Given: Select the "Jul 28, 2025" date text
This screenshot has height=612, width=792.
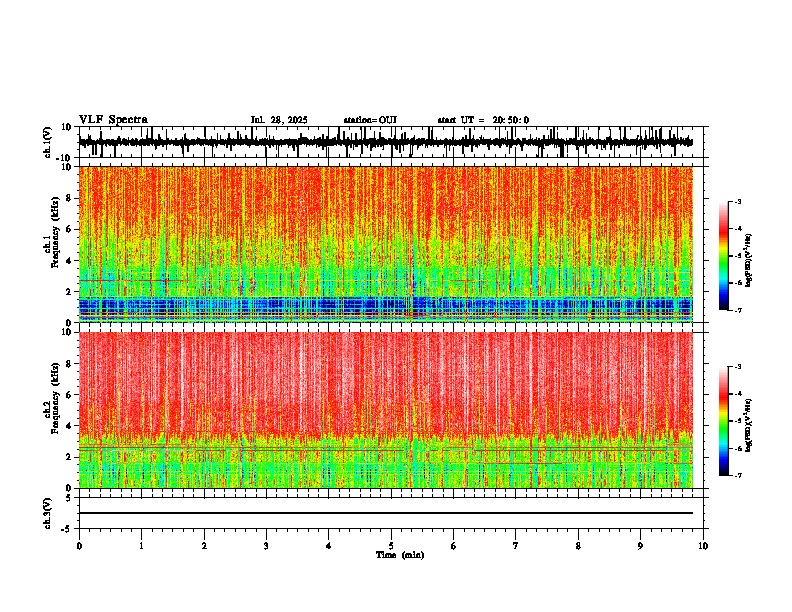Looking at the screenshot, I should click(x=279, y=120).
